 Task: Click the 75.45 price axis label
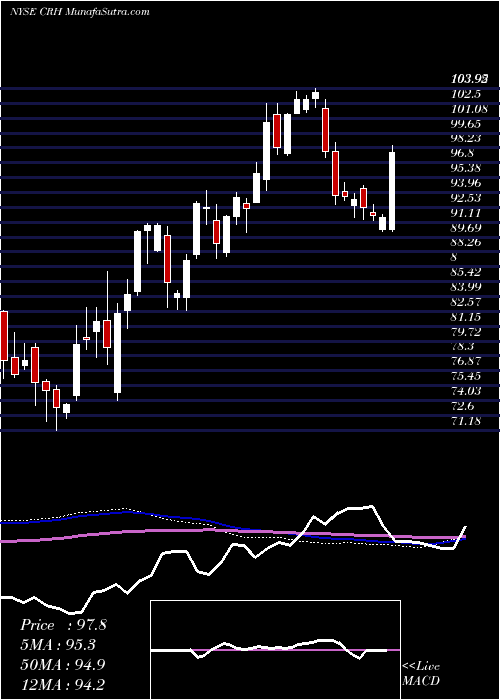(x=466, y=376)
